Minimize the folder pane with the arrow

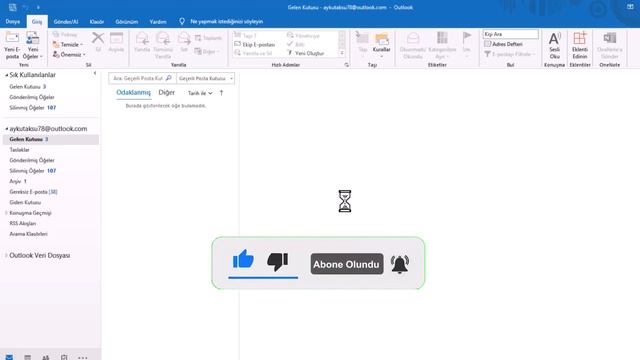[95, 73]
